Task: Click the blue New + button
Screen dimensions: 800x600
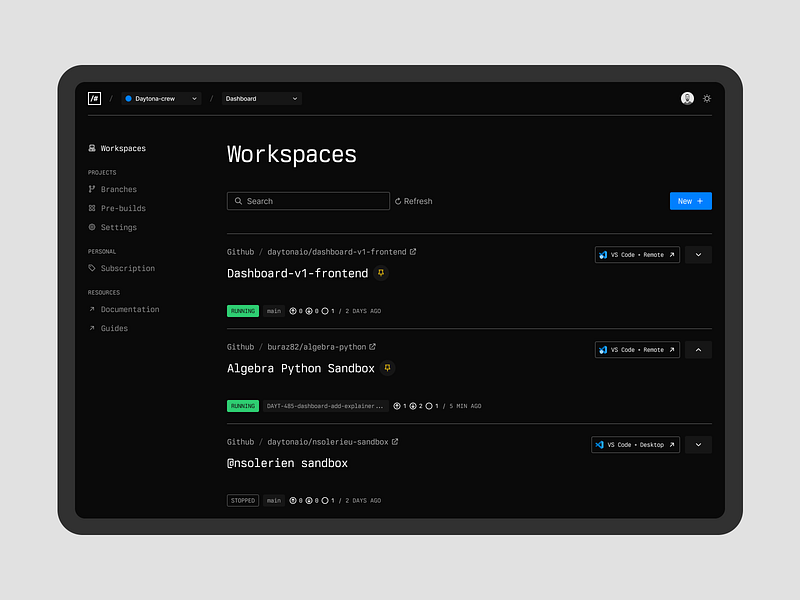Action: click(x=690, y=201)
